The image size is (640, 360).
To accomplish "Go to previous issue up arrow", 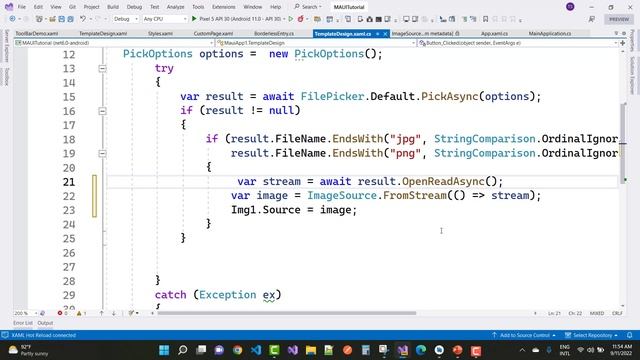I will point(101,313).
